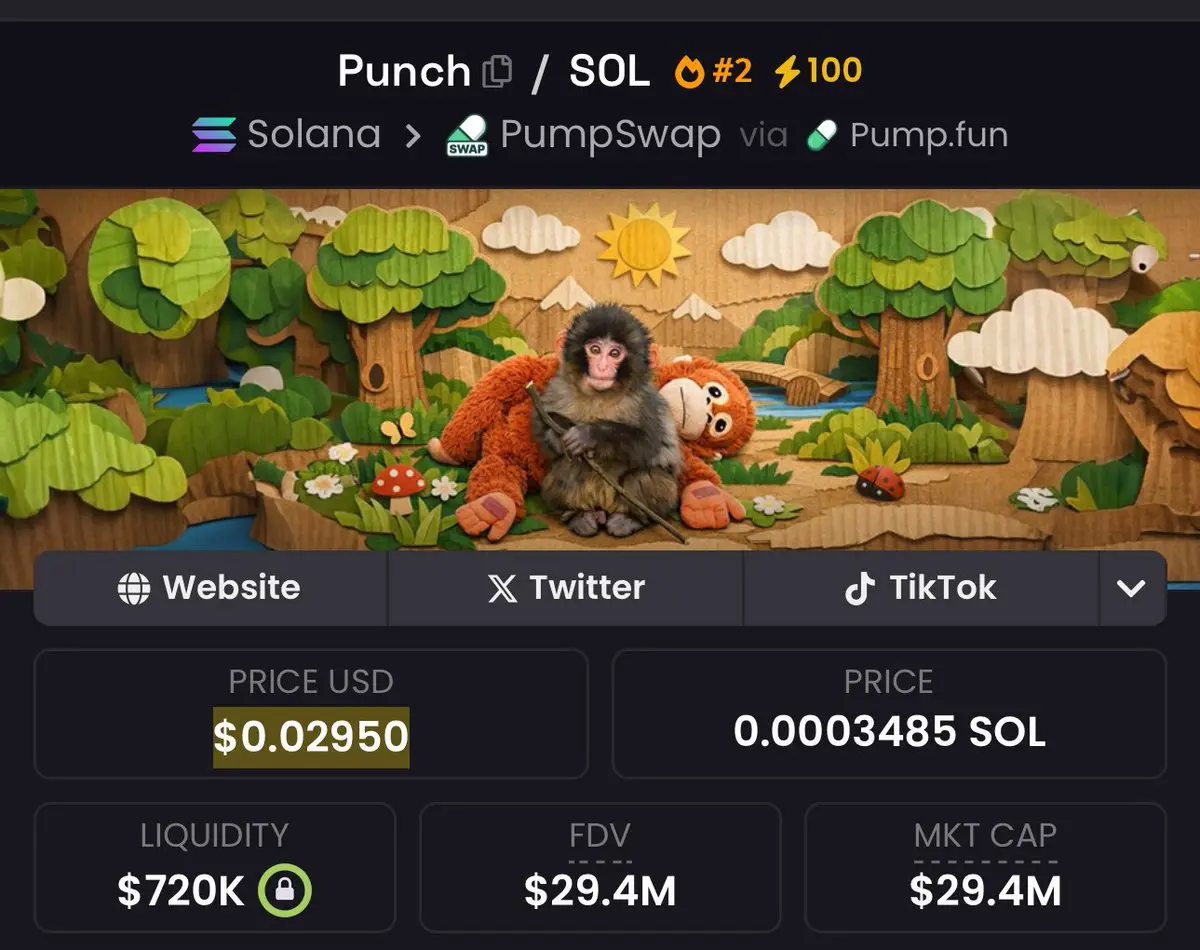Viewport: 1200px width, 950px height.
Task: Click the highlighted $0.02950 price value
Action: point(311,737)
